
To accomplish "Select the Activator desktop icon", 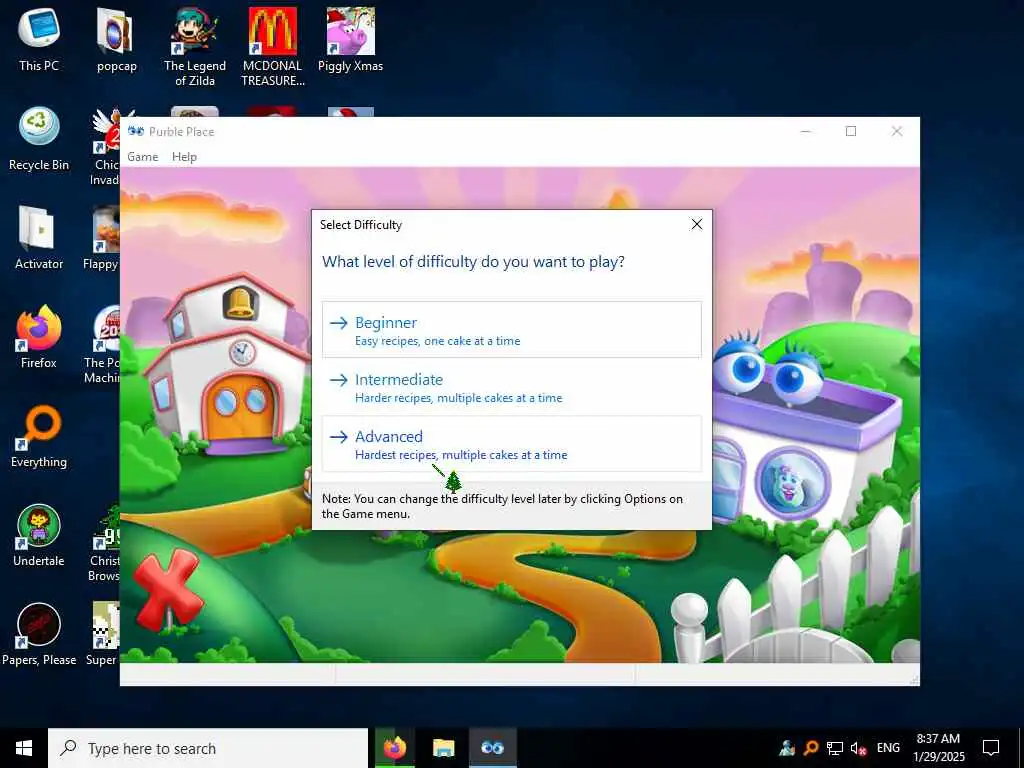I will [39, 238].
